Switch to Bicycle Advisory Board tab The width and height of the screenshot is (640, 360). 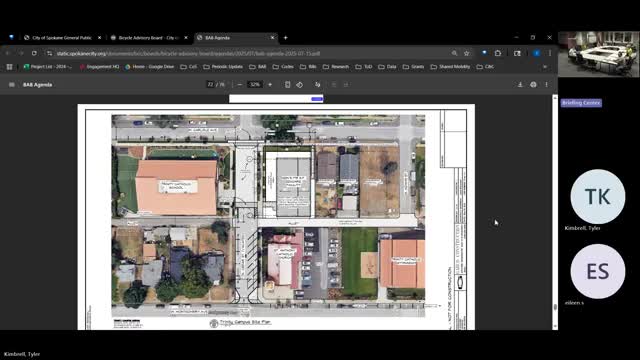coord(149,38)
